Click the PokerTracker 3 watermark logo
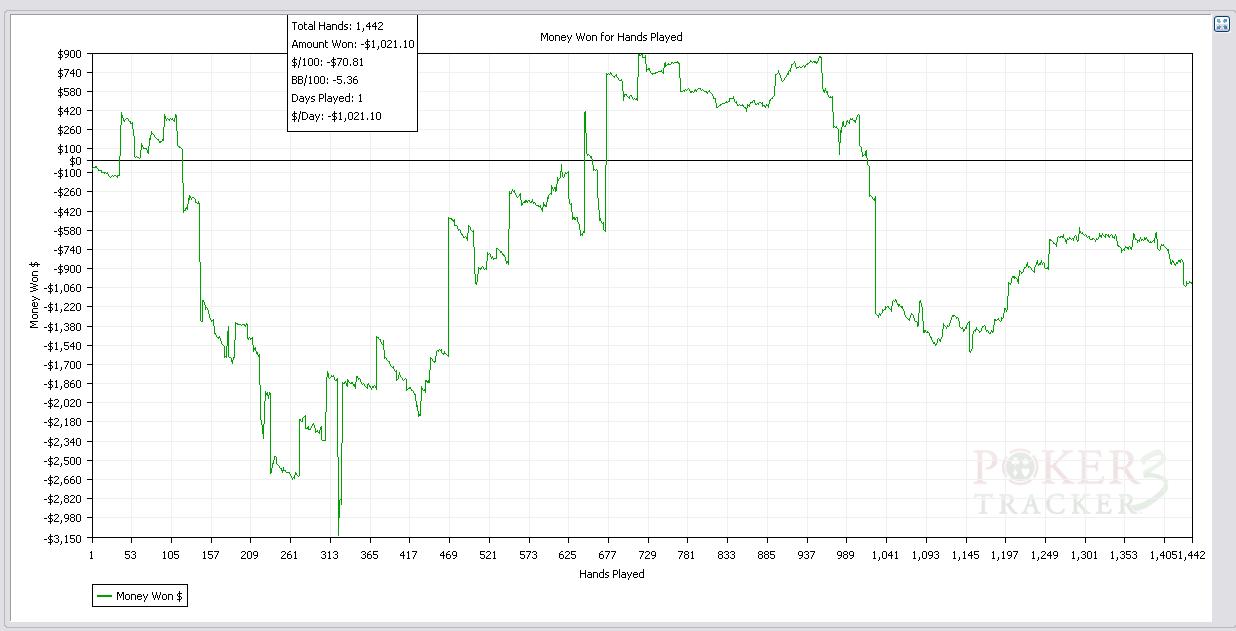 [x=1070, y=483]
